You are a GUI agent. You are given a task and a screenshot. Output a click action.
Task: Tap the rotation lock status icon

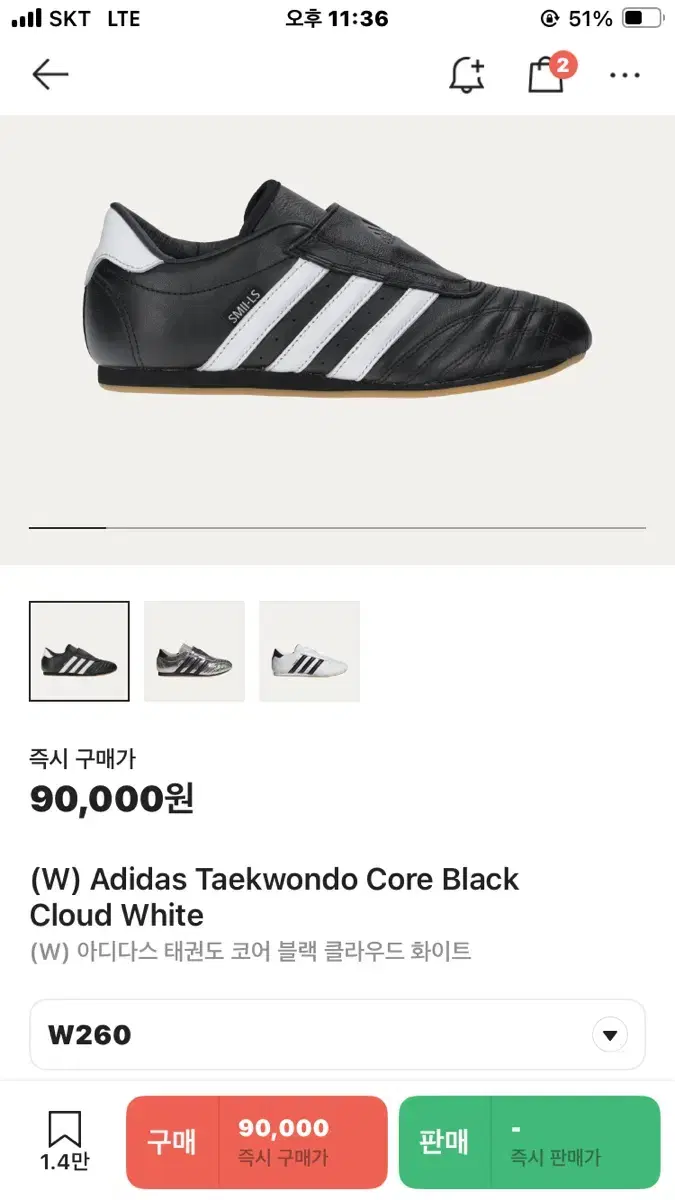[x=549, y=18]
